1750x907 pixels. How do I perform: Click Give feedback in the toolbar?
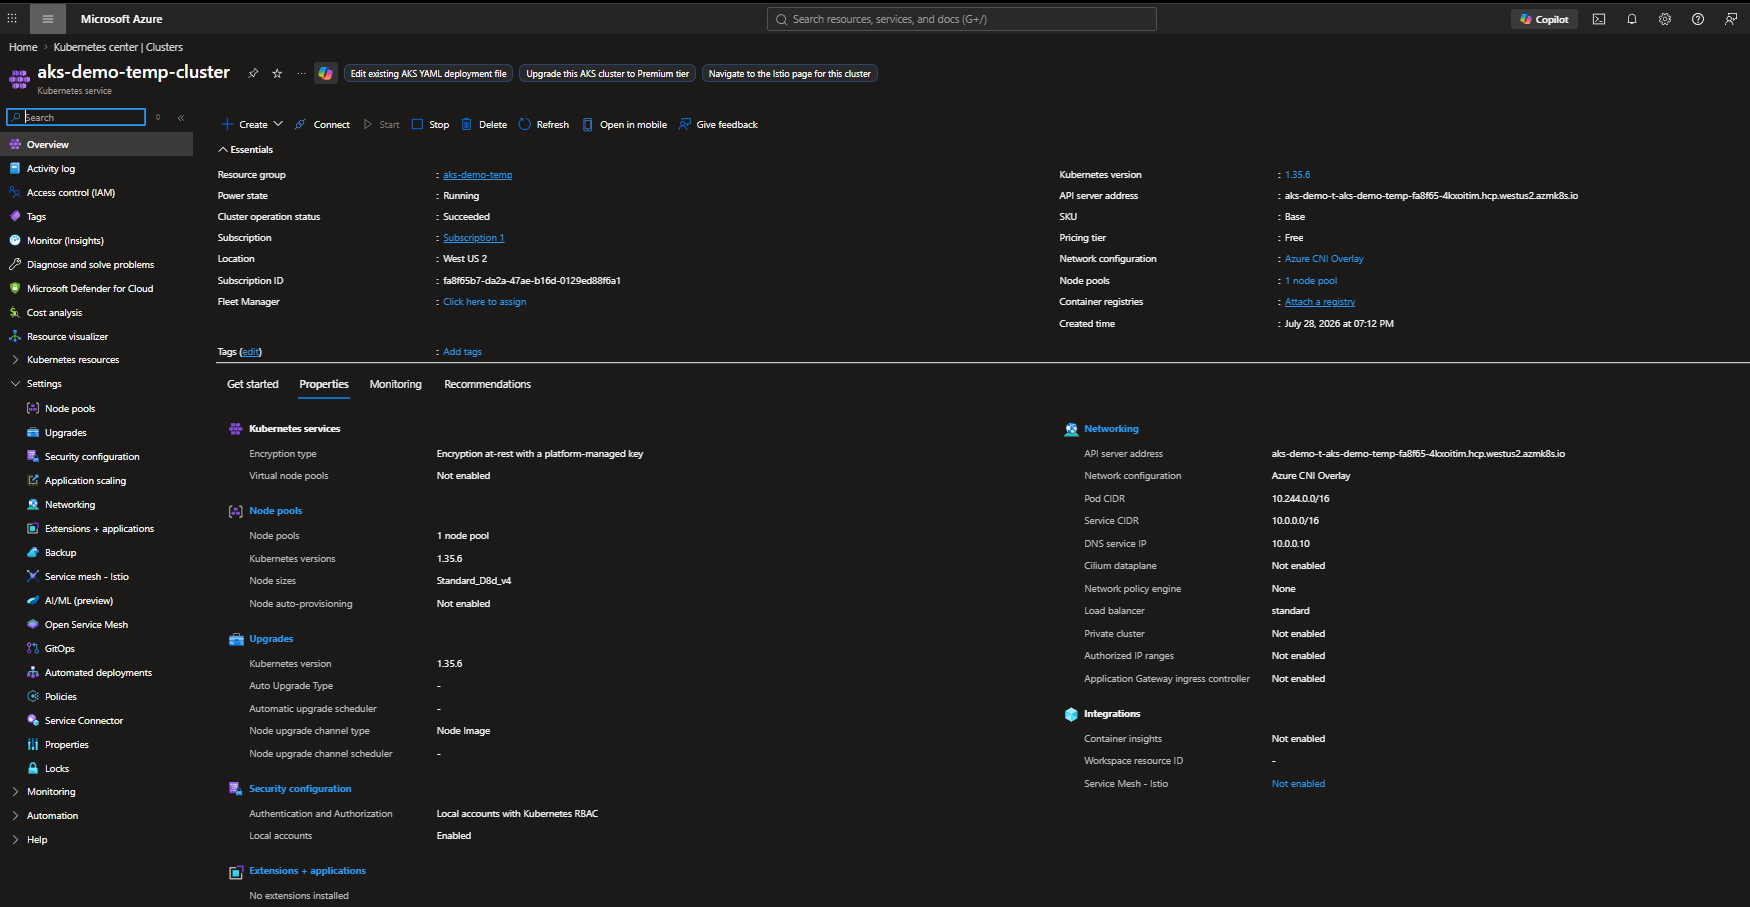coord(718,125)
